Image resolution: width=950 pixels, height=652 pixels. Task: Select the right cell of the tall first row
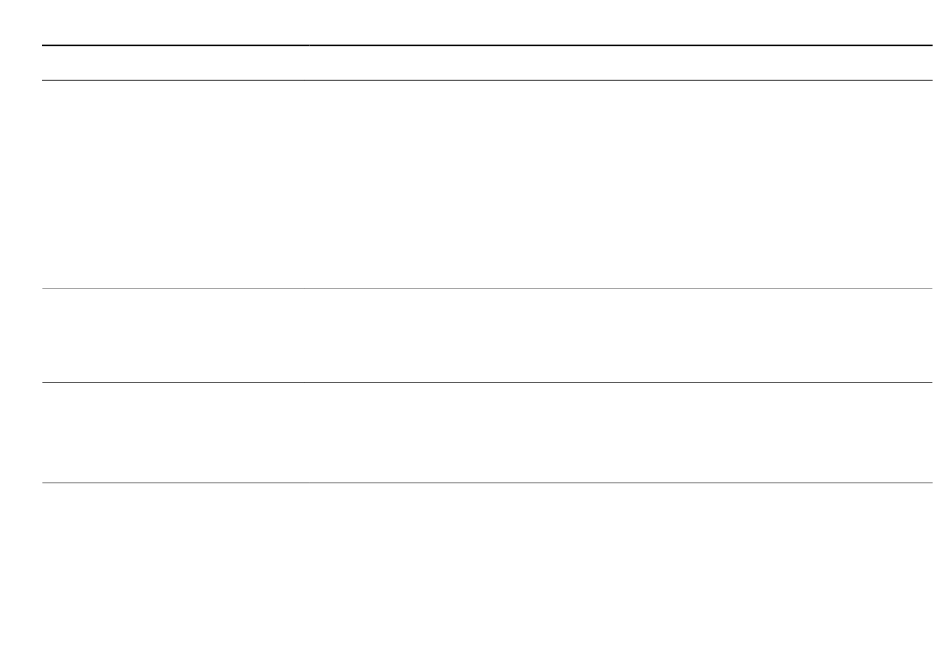point(620,184)
